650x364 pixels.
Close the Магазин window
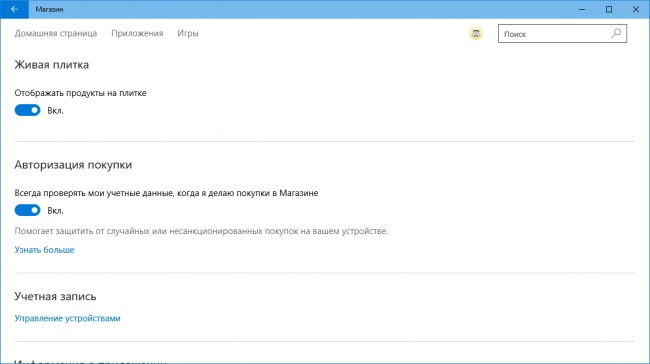click(635, 9)
